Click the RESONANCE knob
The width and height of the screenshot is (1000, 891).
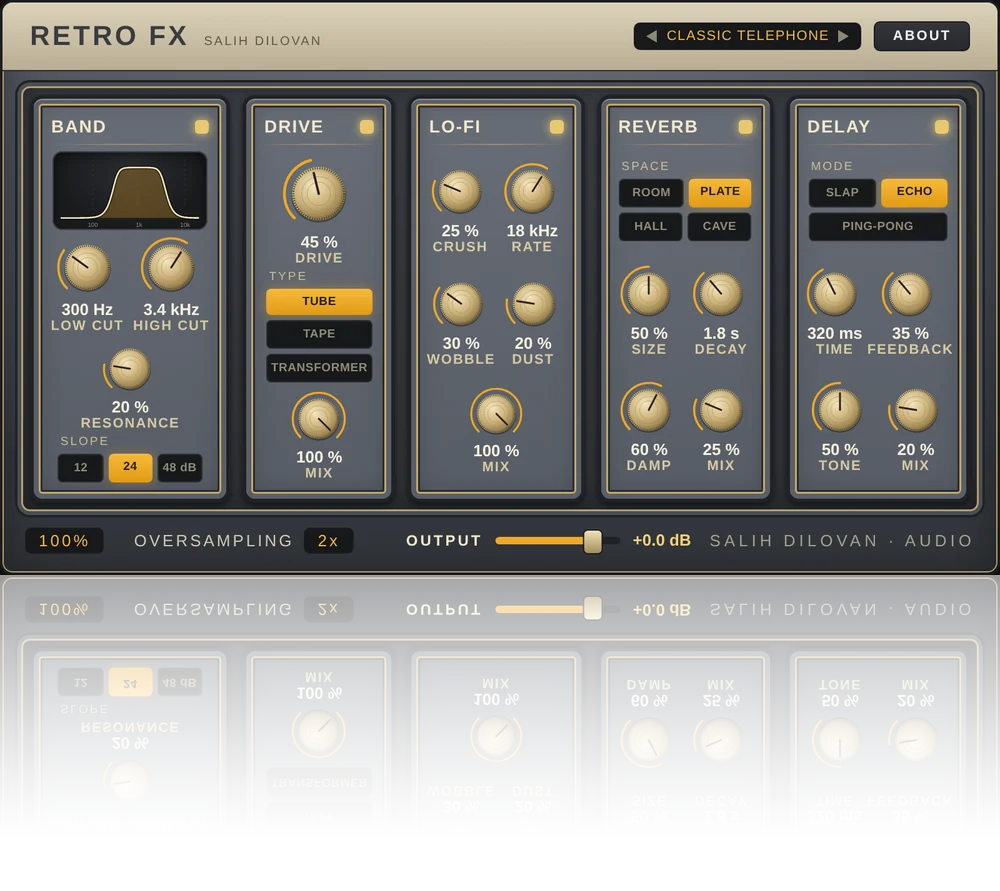pos(129,369)
